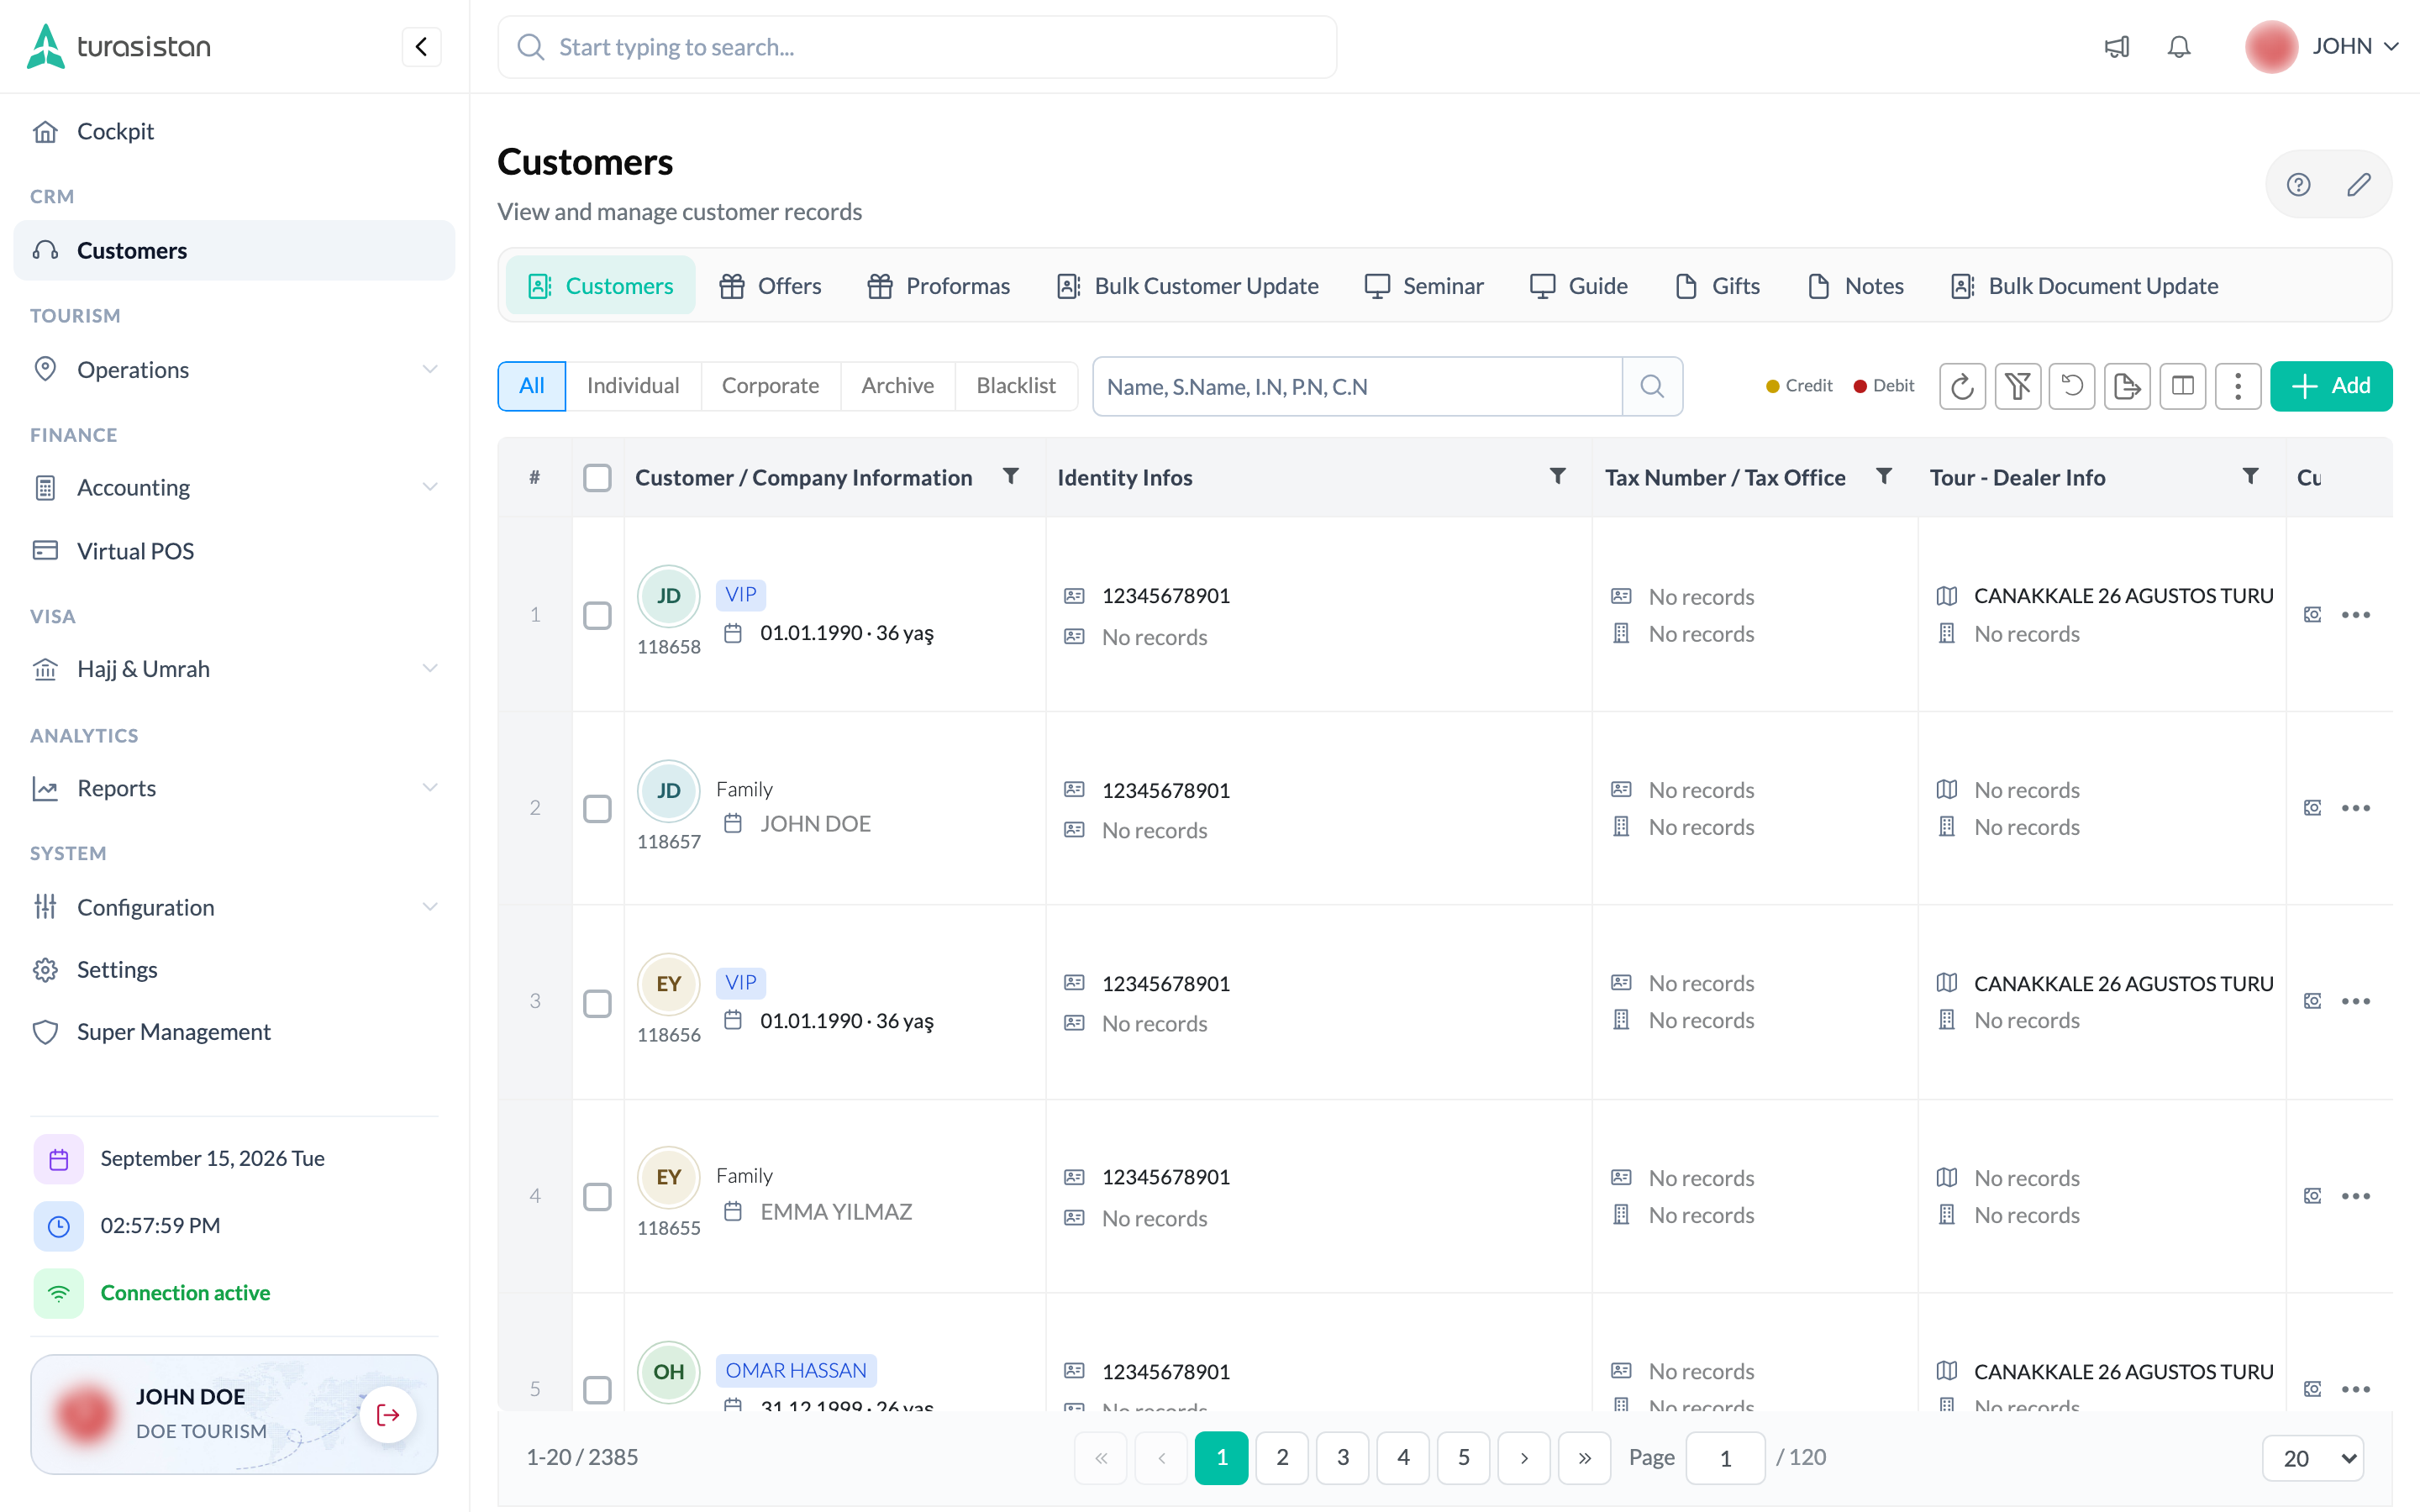Check row 1 customer 118658 checkbox

click(x=597, y=615)
